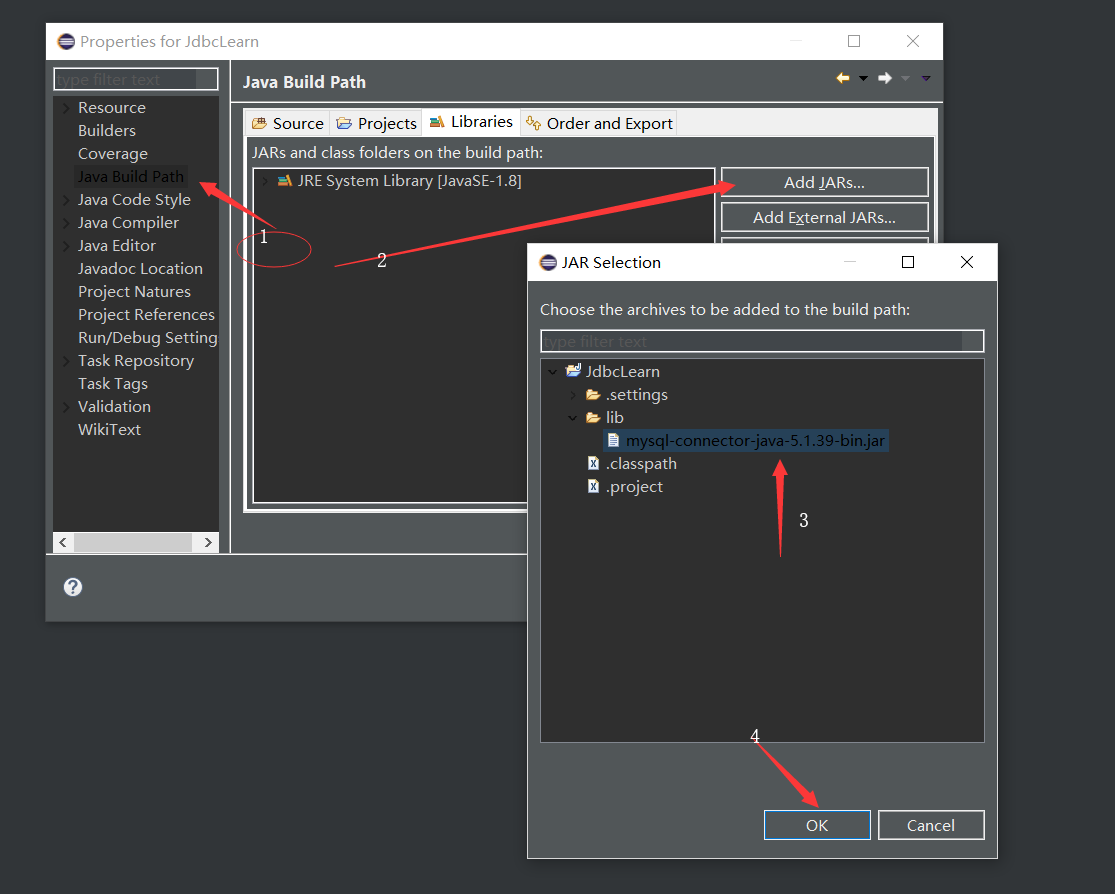
Task: Select .classpath file in JAR Selection
Action: (x=641, y=463)
